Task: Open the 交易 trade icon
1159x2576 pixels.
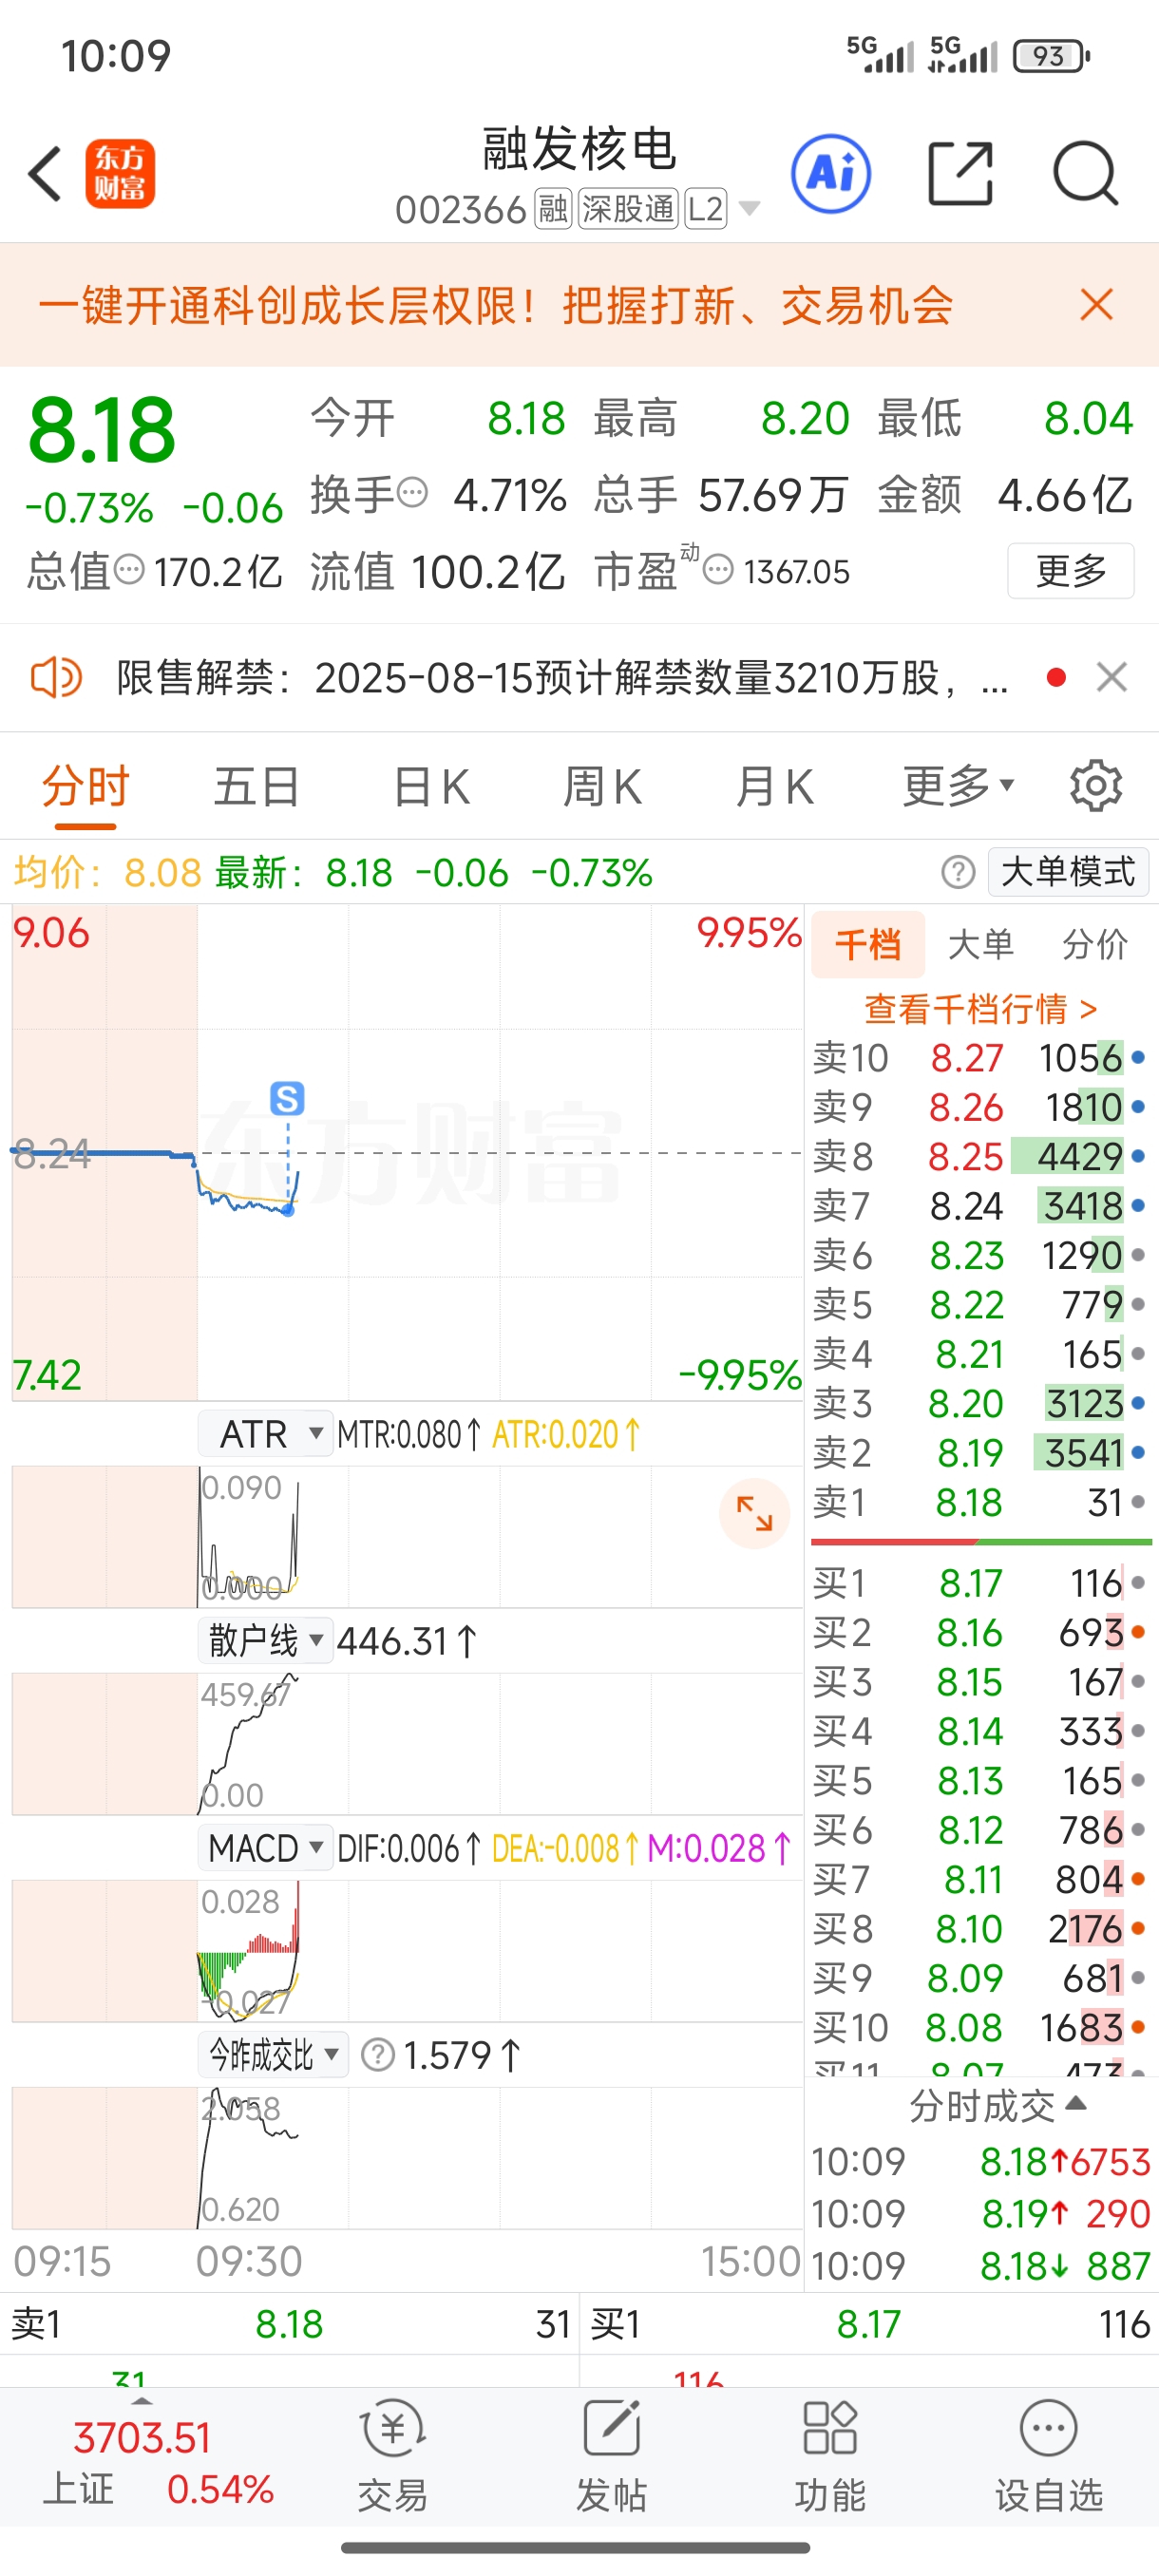Action: [x=393, y=2456]
